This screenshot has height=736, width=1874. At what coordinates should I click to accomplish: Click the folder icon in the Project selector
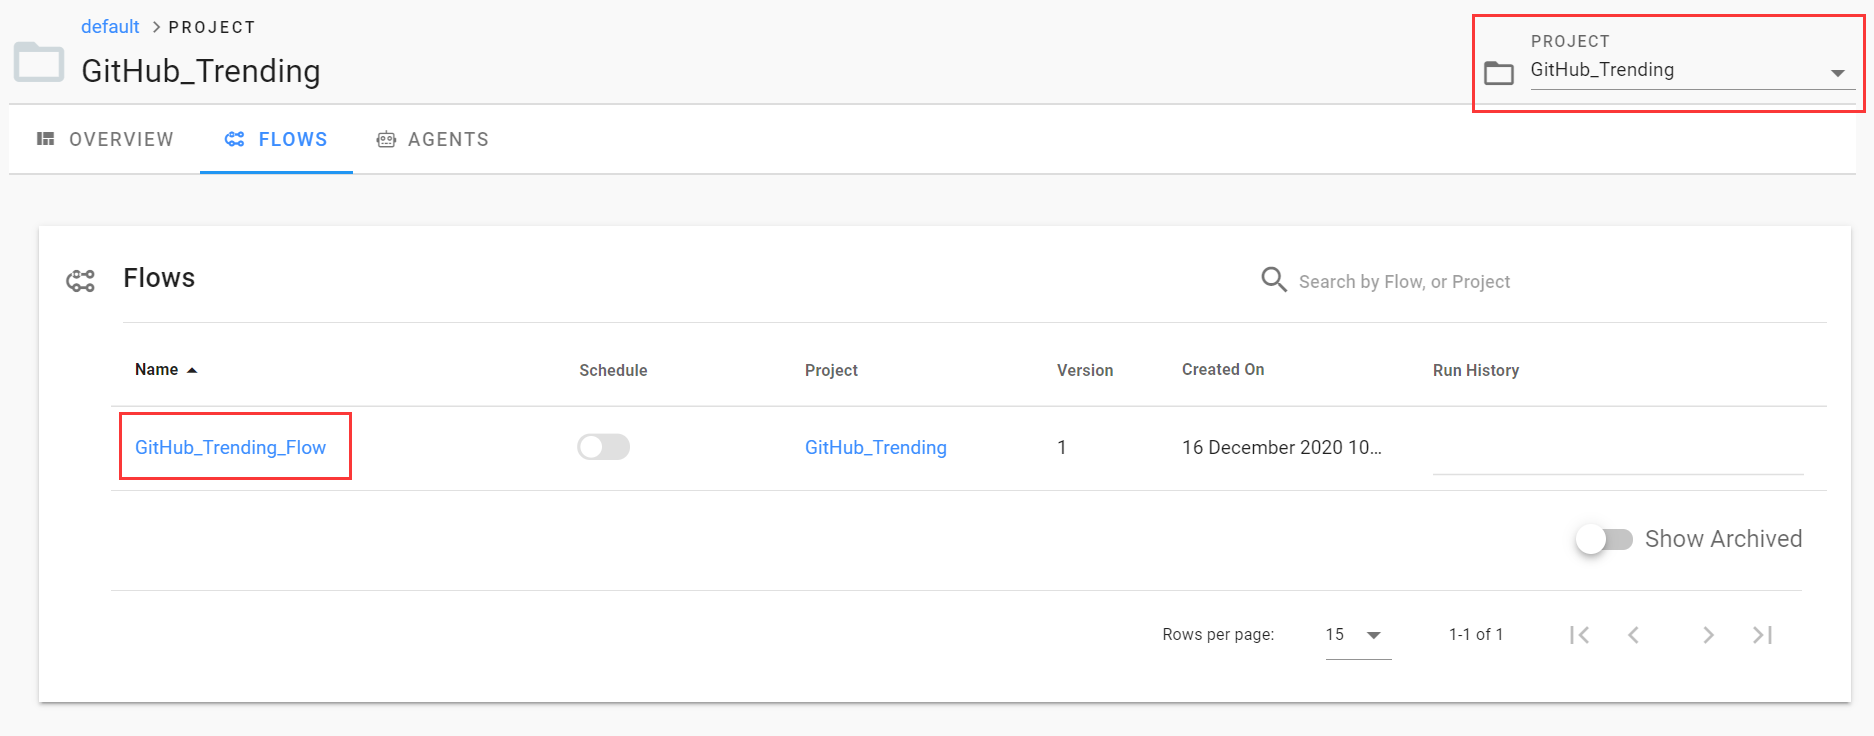tap(1498, 73)
